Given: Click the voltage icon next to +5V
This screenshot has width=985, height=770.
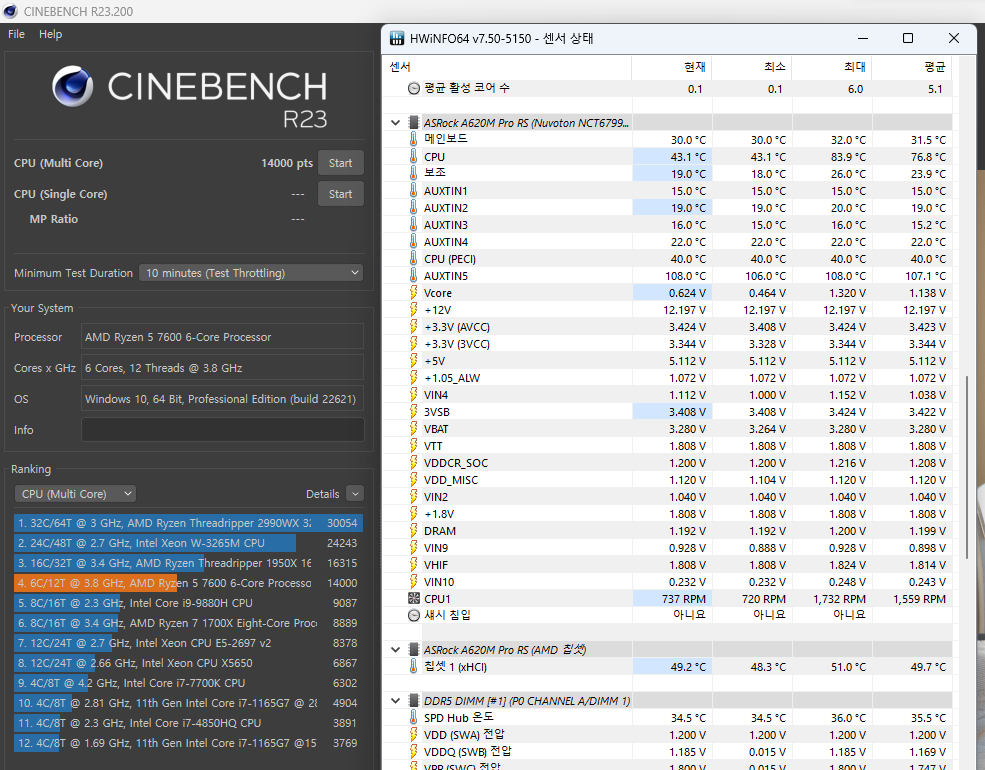Looking at the screenshot, I should pos(413,361).
